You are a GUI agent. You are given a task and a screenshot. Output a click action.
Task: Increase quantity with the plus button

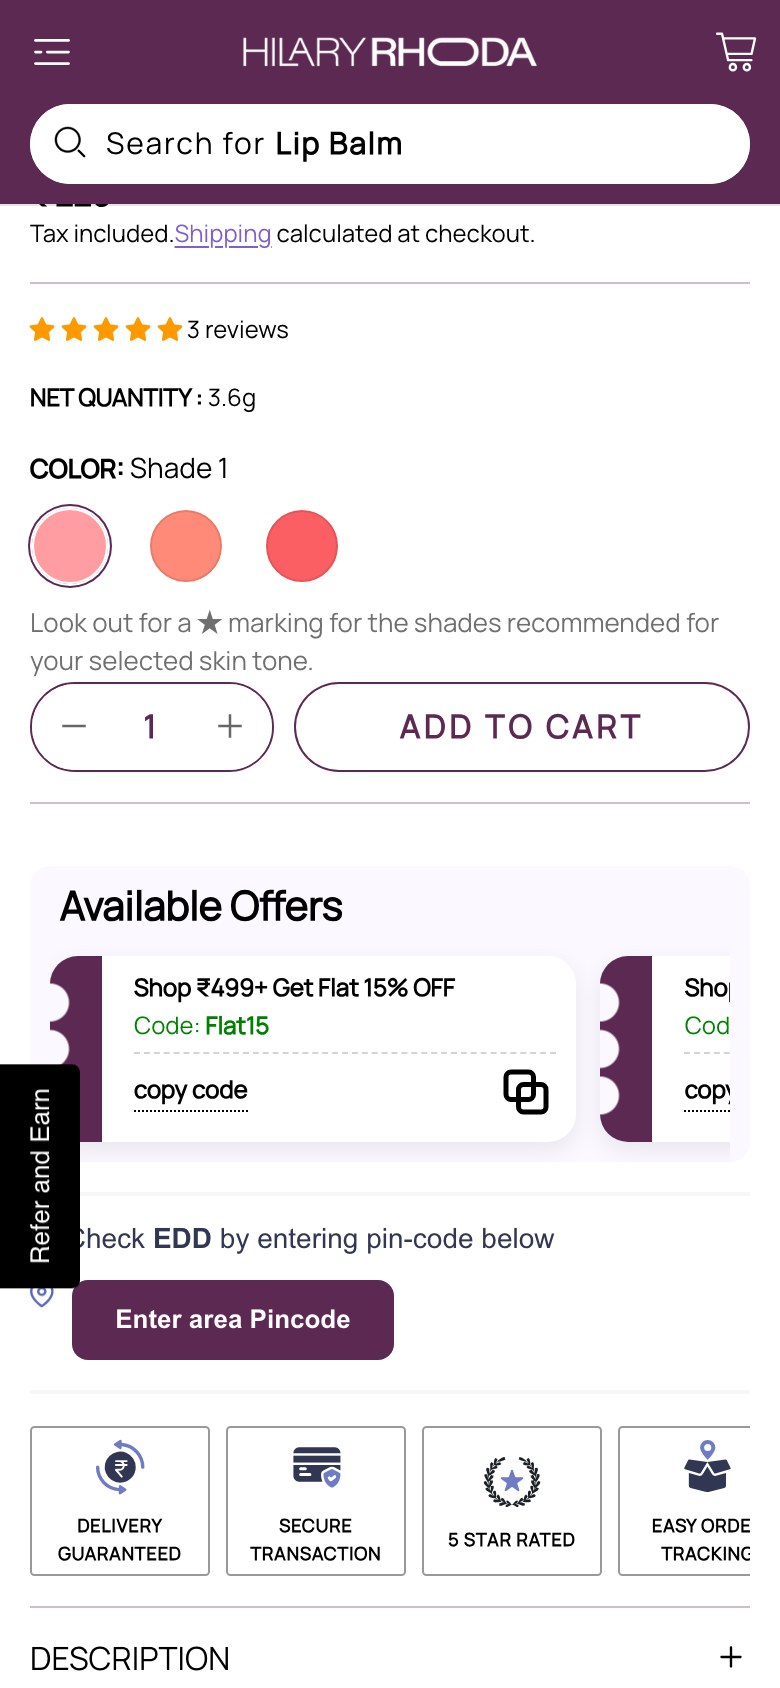230,727
